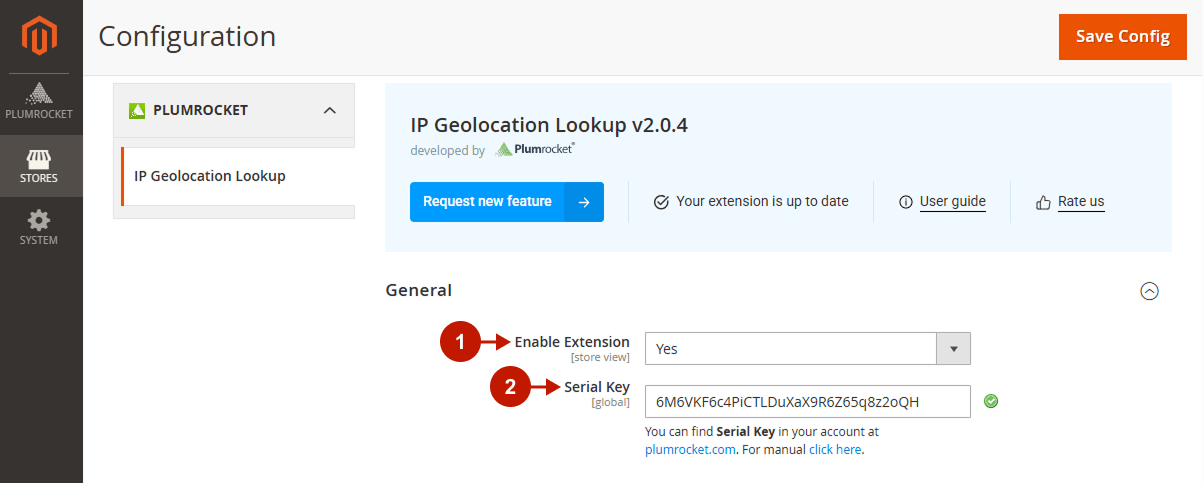Click the Enable Extension label
The height and width of the screenshot is (483, 1204).
pos(572,342)
